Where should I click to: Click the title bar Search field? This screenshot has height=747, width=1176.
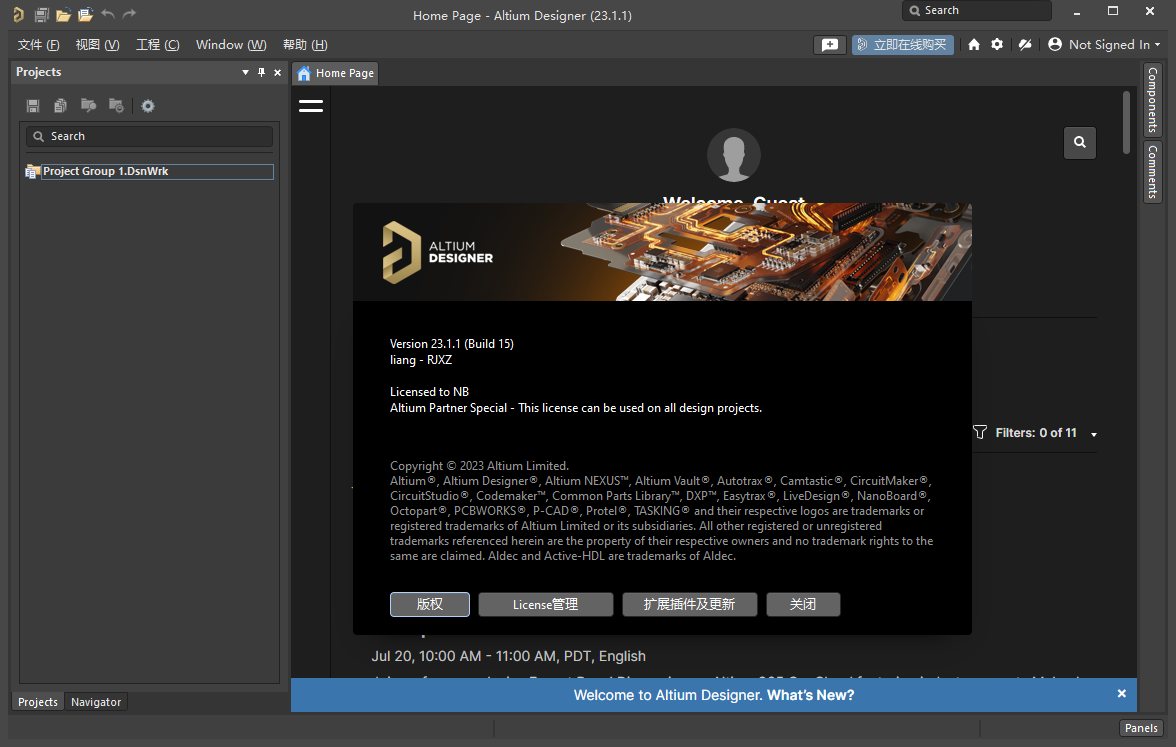976,10
